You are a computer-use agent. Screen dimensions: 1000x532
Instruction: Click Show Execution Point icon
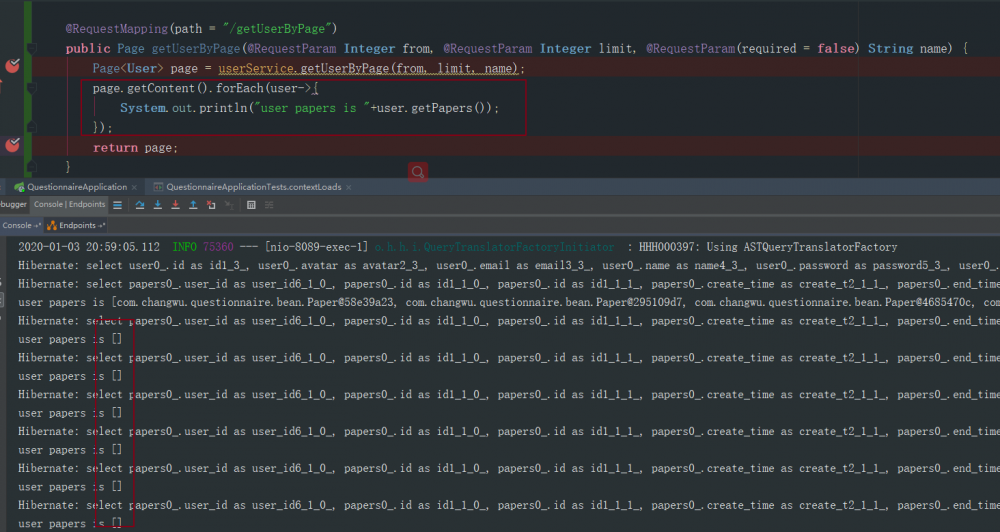[118, 205]
